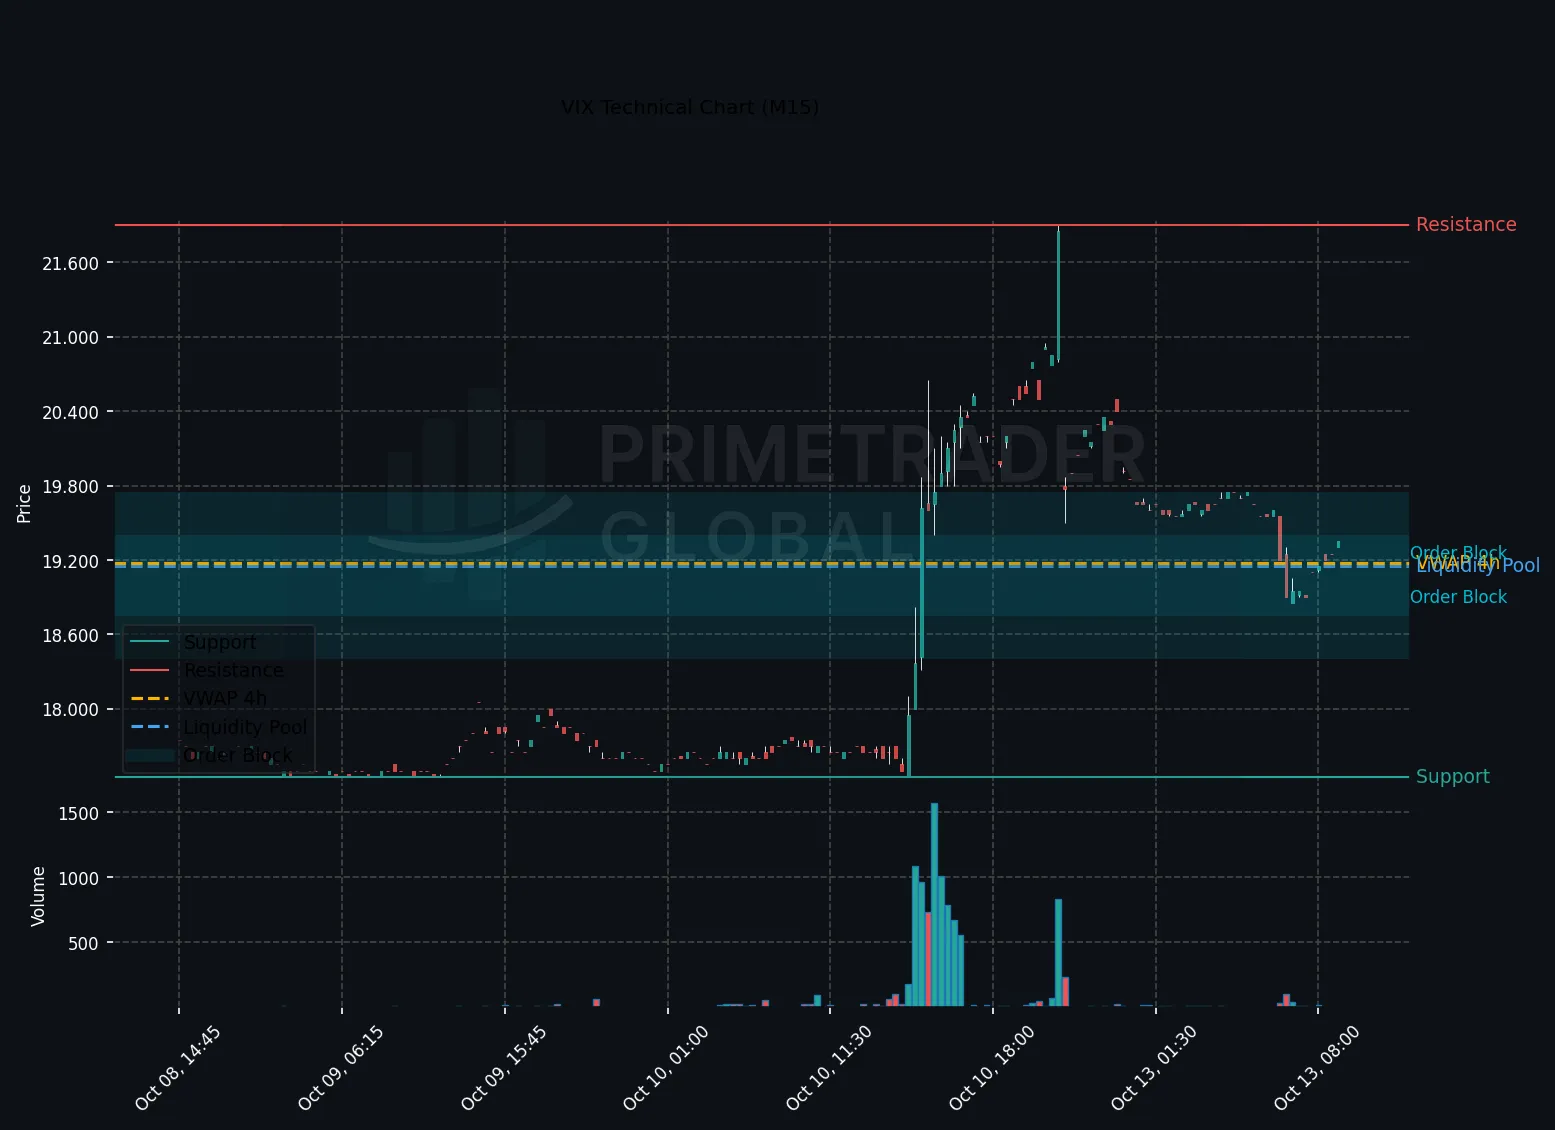Image resolution: width=1555 pixels, height=1130 pixels.
Task: Click the 1500 volume axis label
Action: click(x=79, y=814)
